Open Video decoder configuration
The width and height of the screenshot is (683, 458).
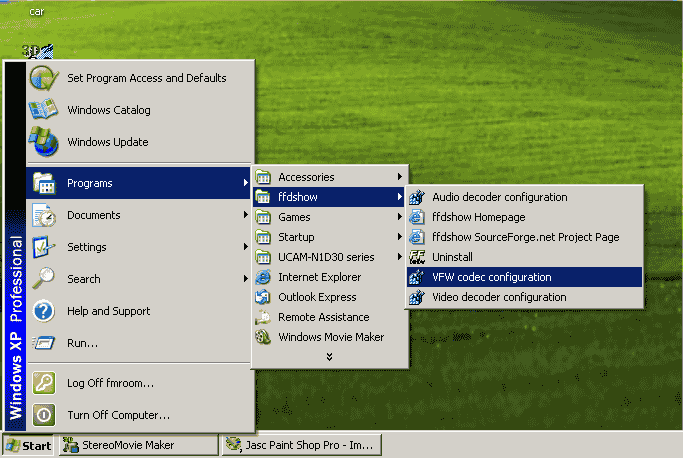click(x=525, y=297)
